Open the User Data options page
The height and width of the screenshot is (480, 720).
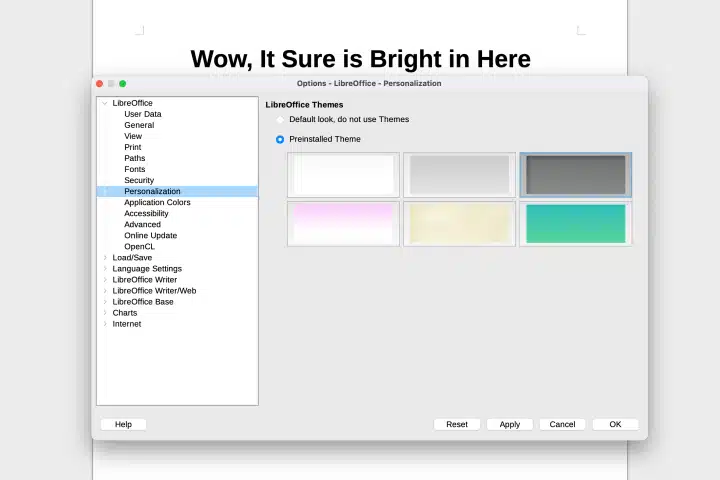(142, 114)
